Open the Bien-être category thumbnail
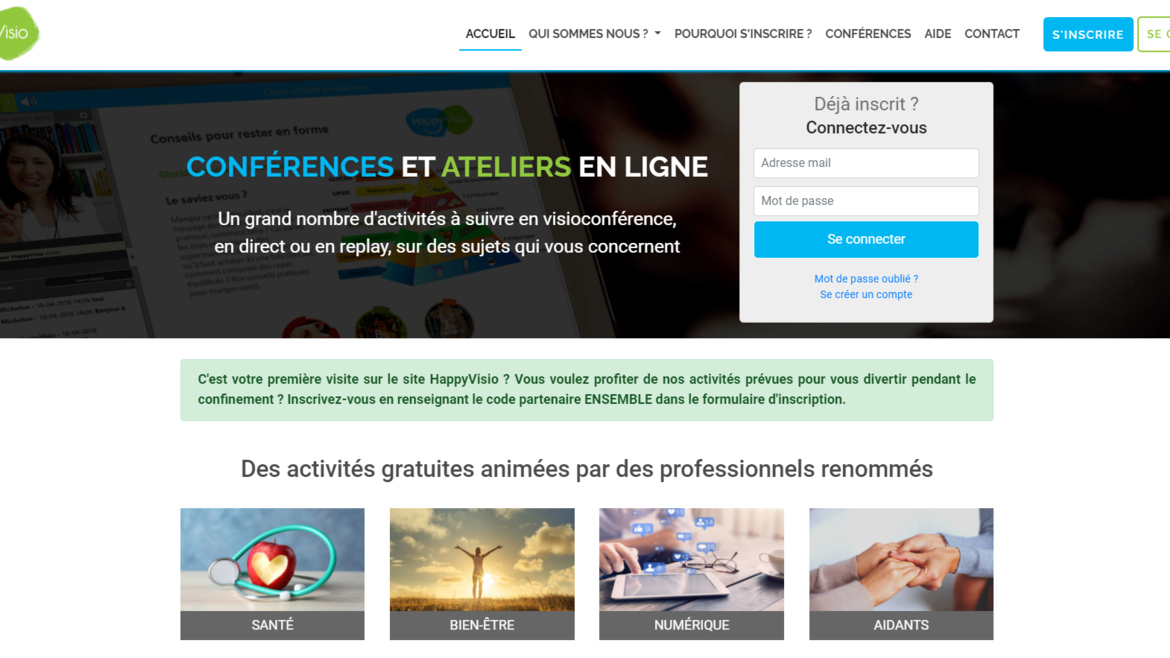 [482, 574]
